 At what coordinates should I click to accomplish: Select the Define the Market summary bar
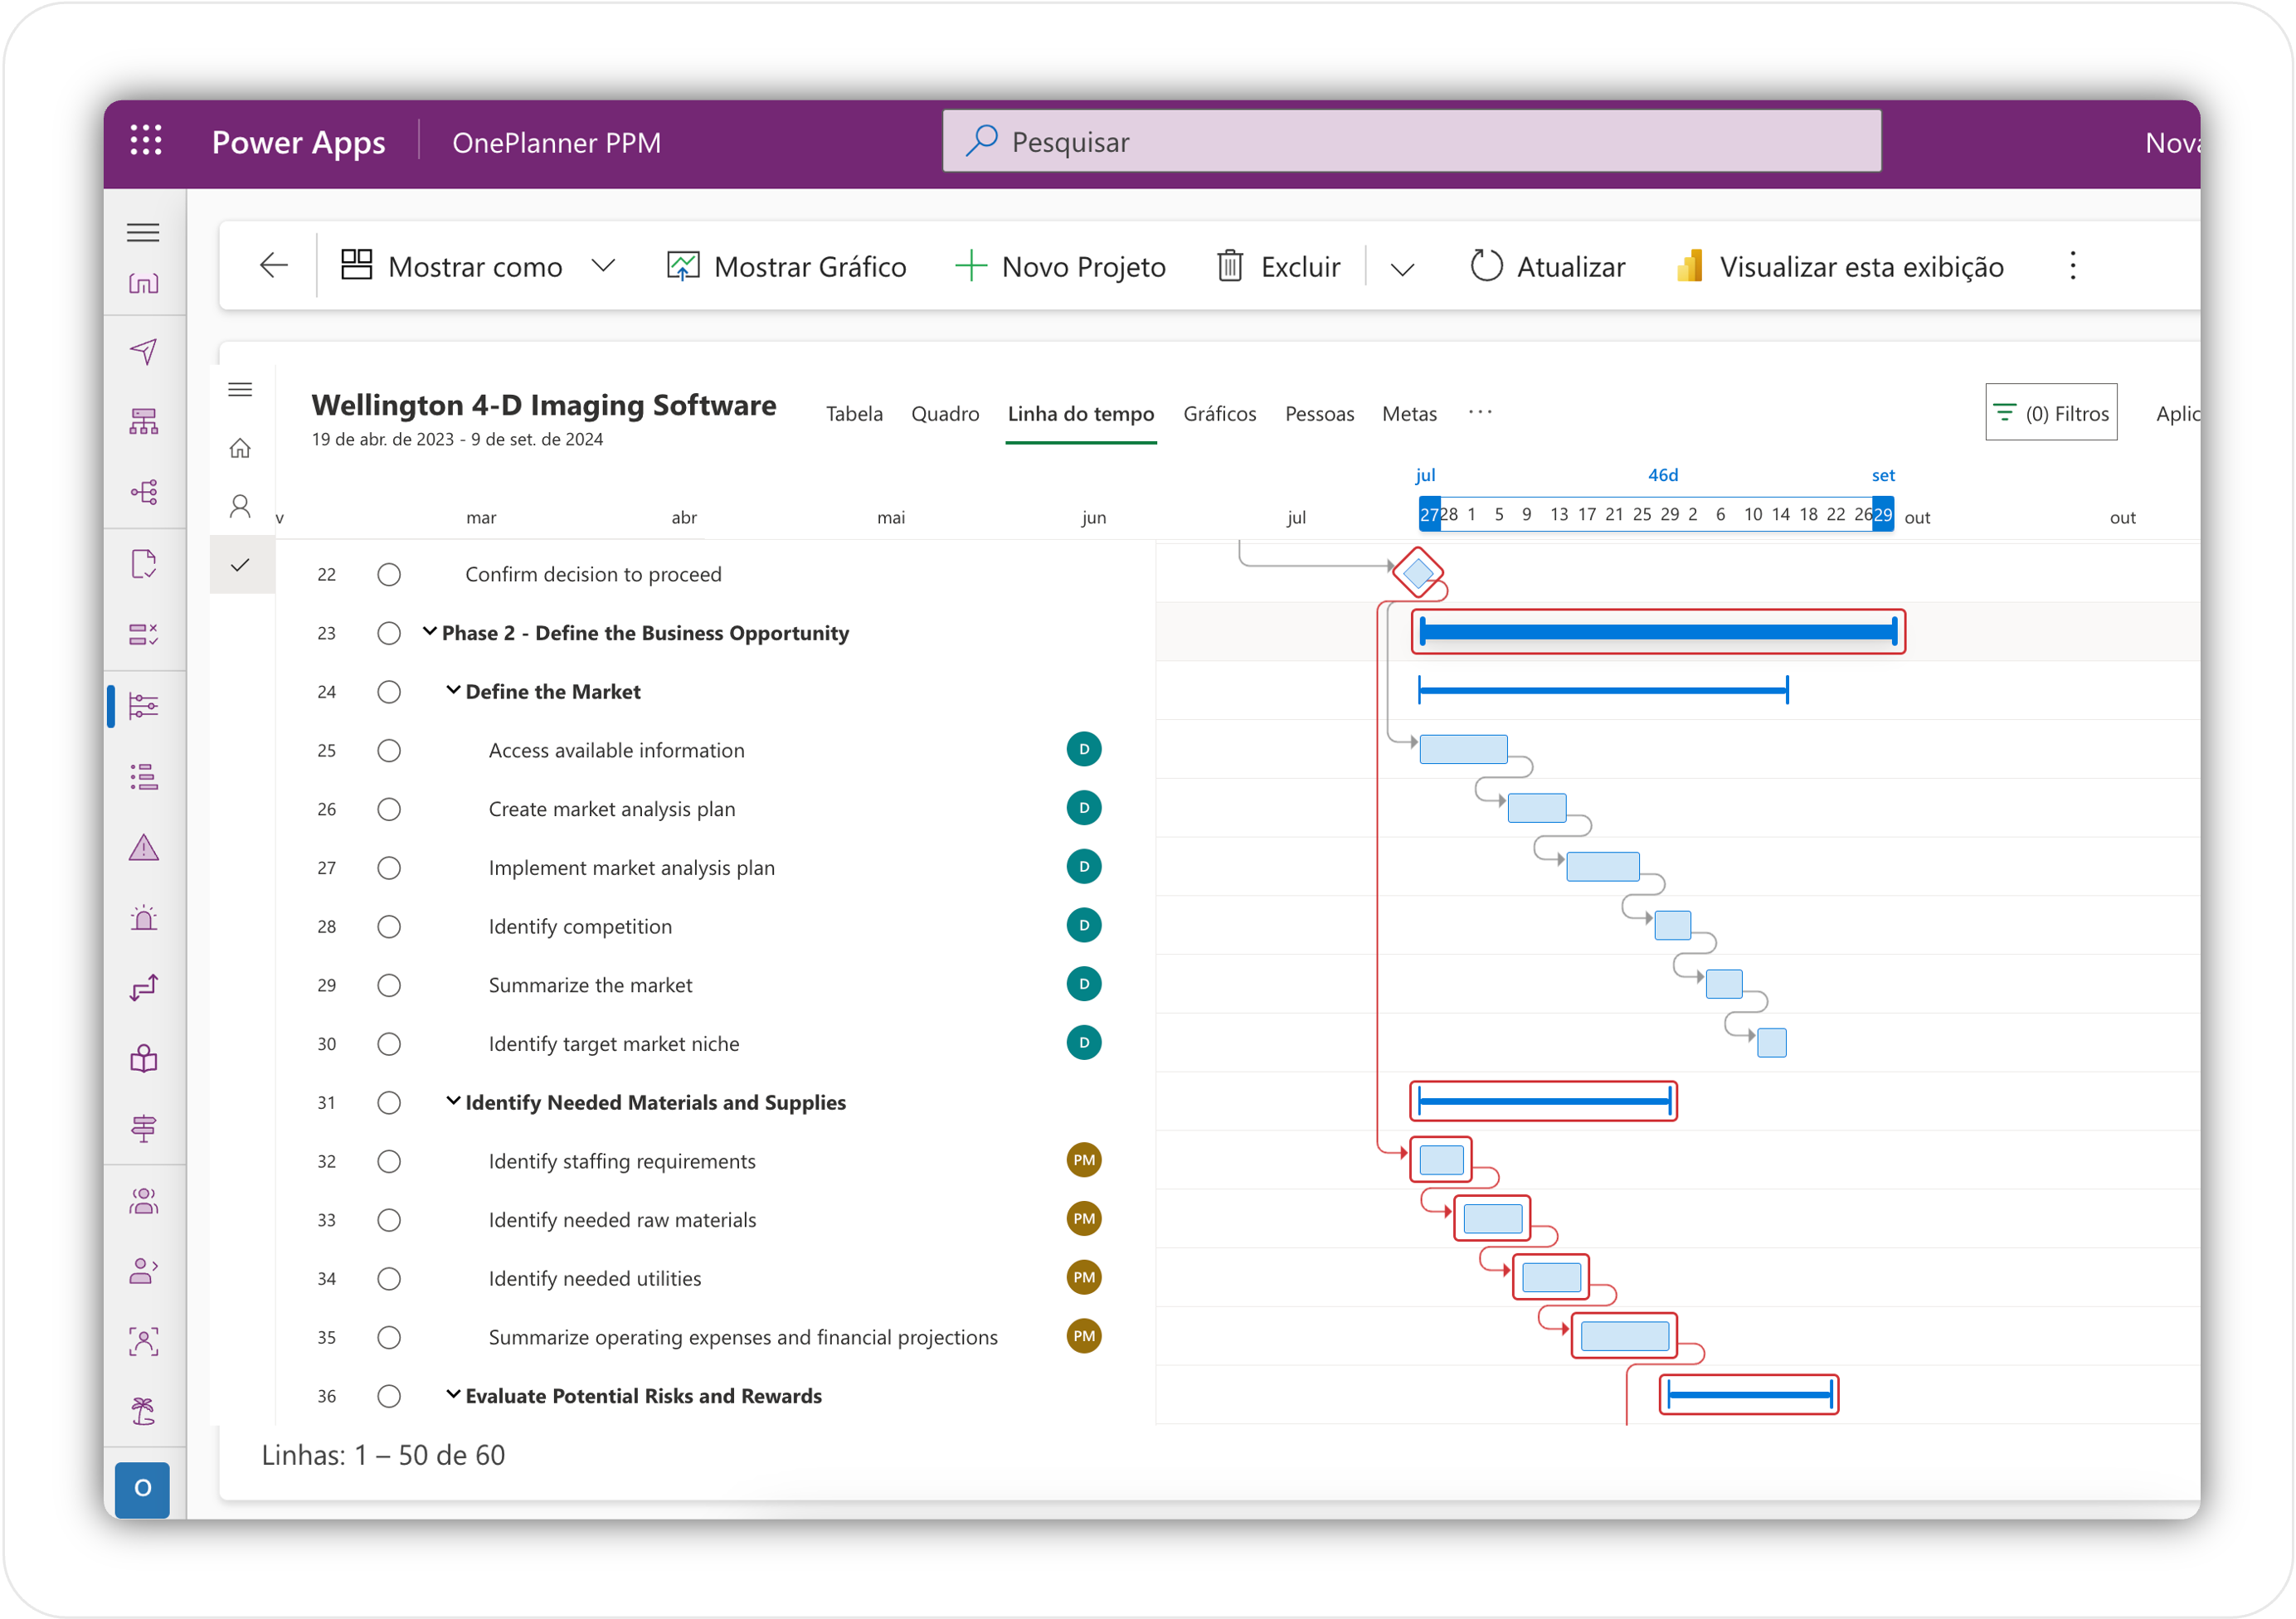pos(1603,690)
